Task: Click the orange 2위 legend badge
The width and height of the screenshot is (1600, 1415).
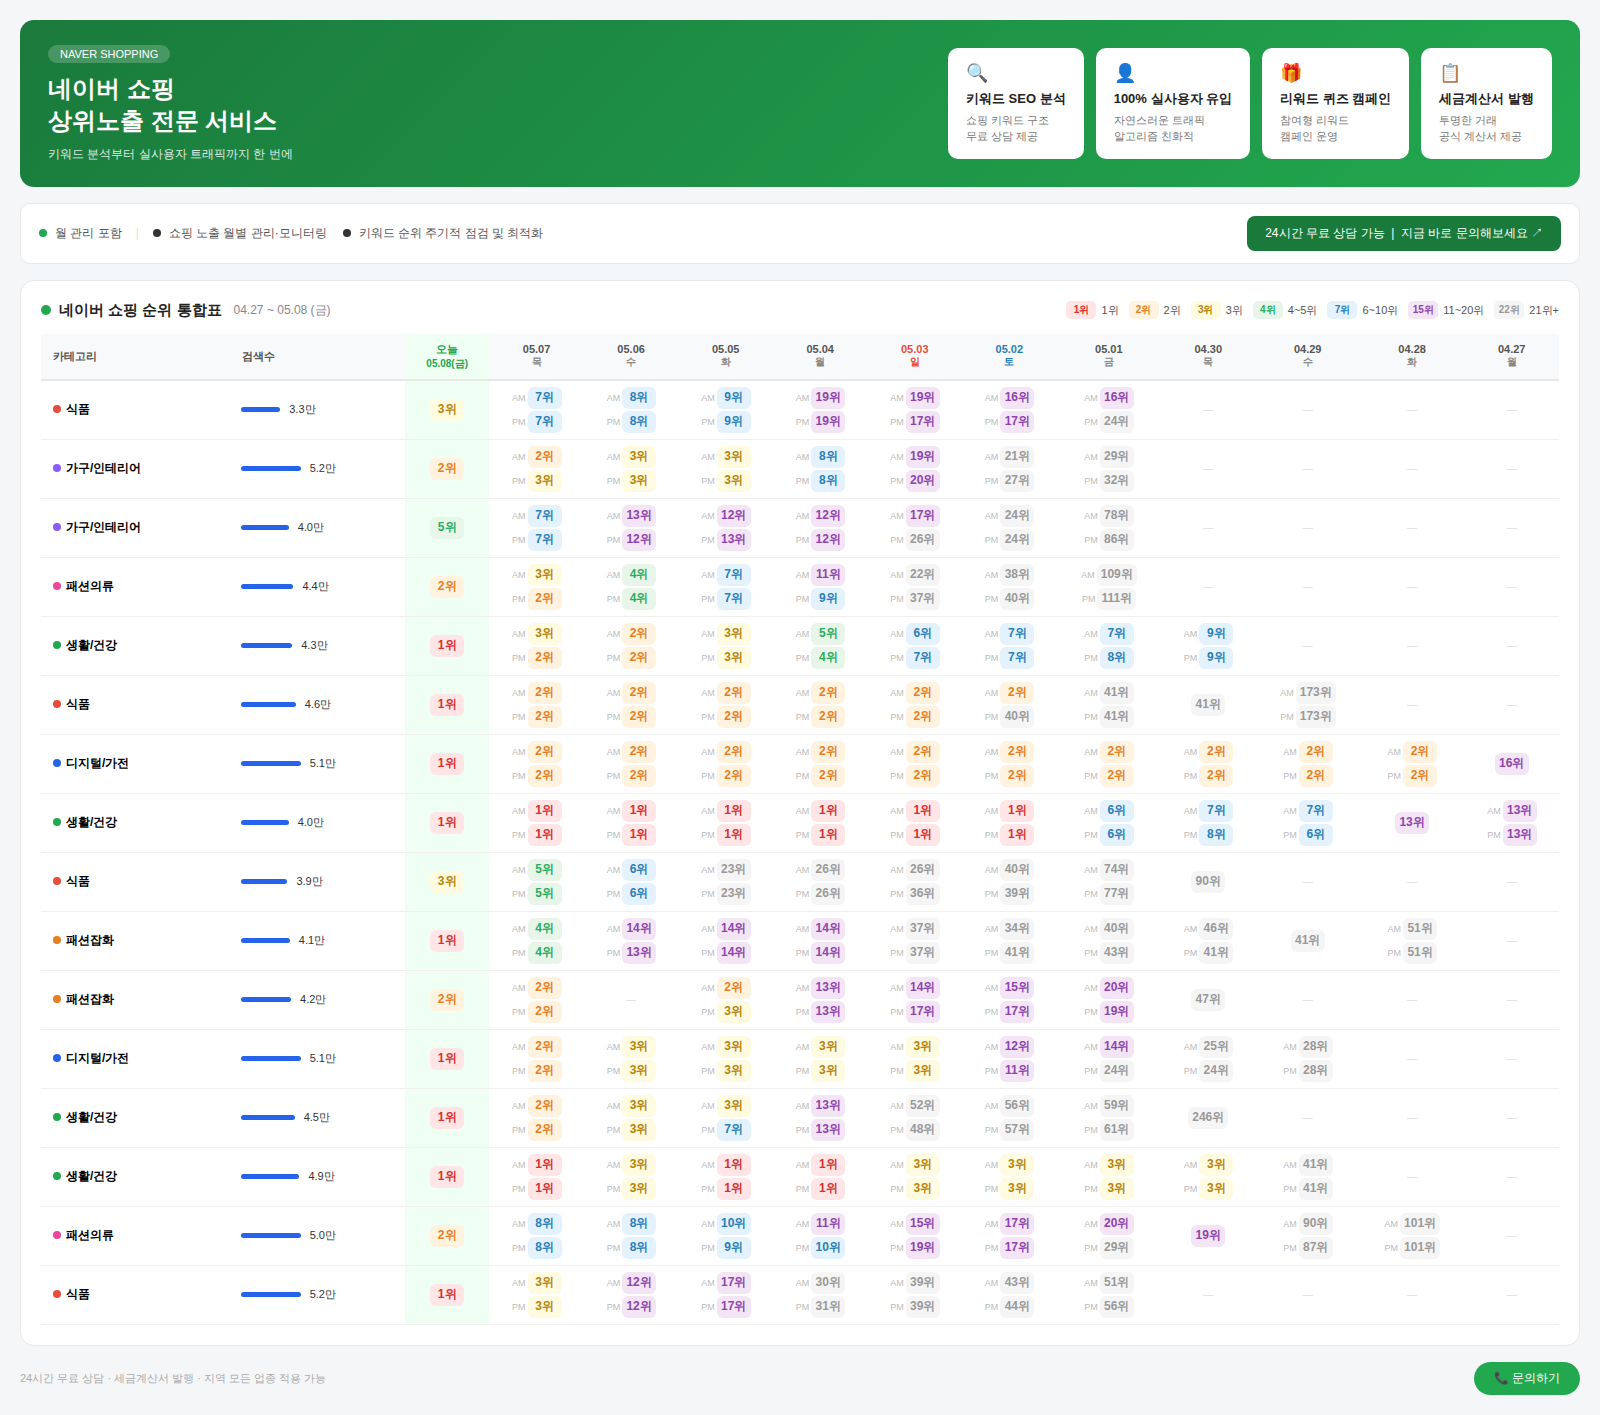Action: tap(1143, 310)
